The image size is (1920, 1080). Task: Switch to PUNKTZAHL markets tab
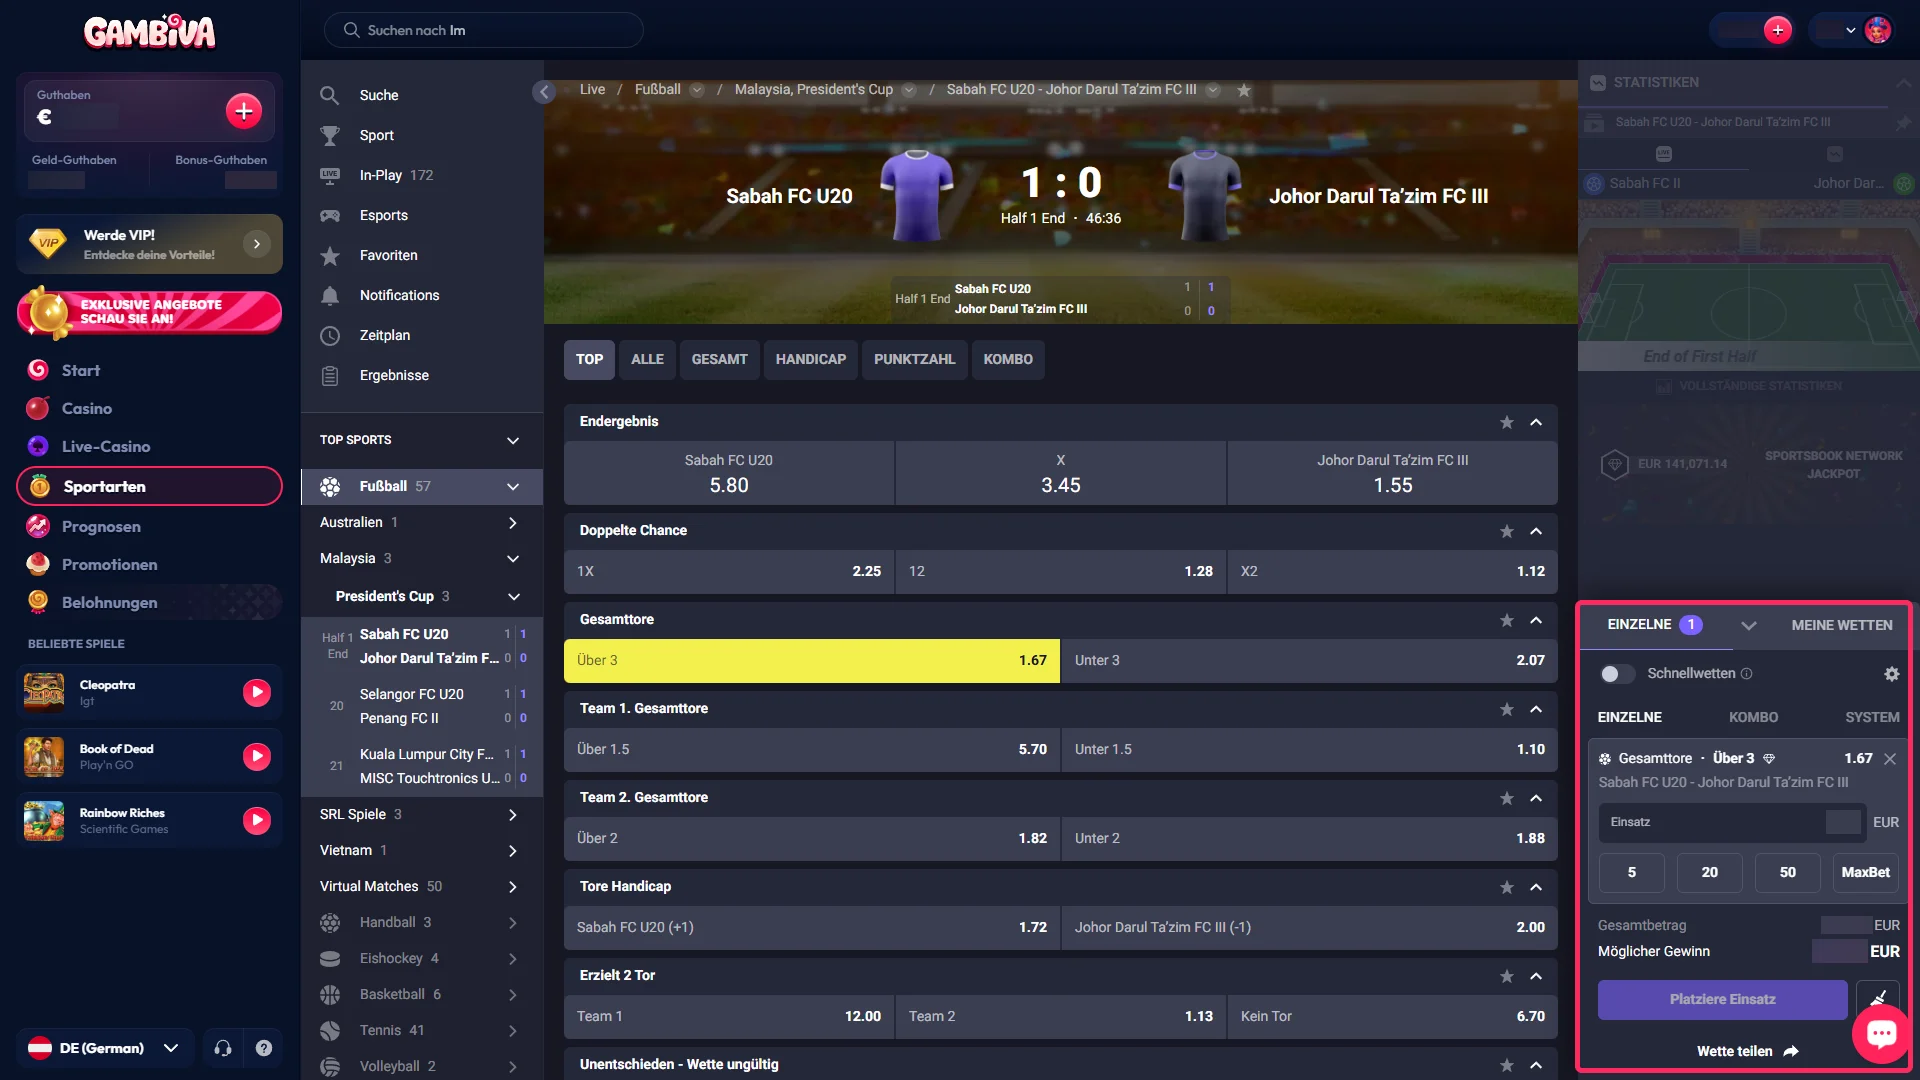[x=914, y=360]
